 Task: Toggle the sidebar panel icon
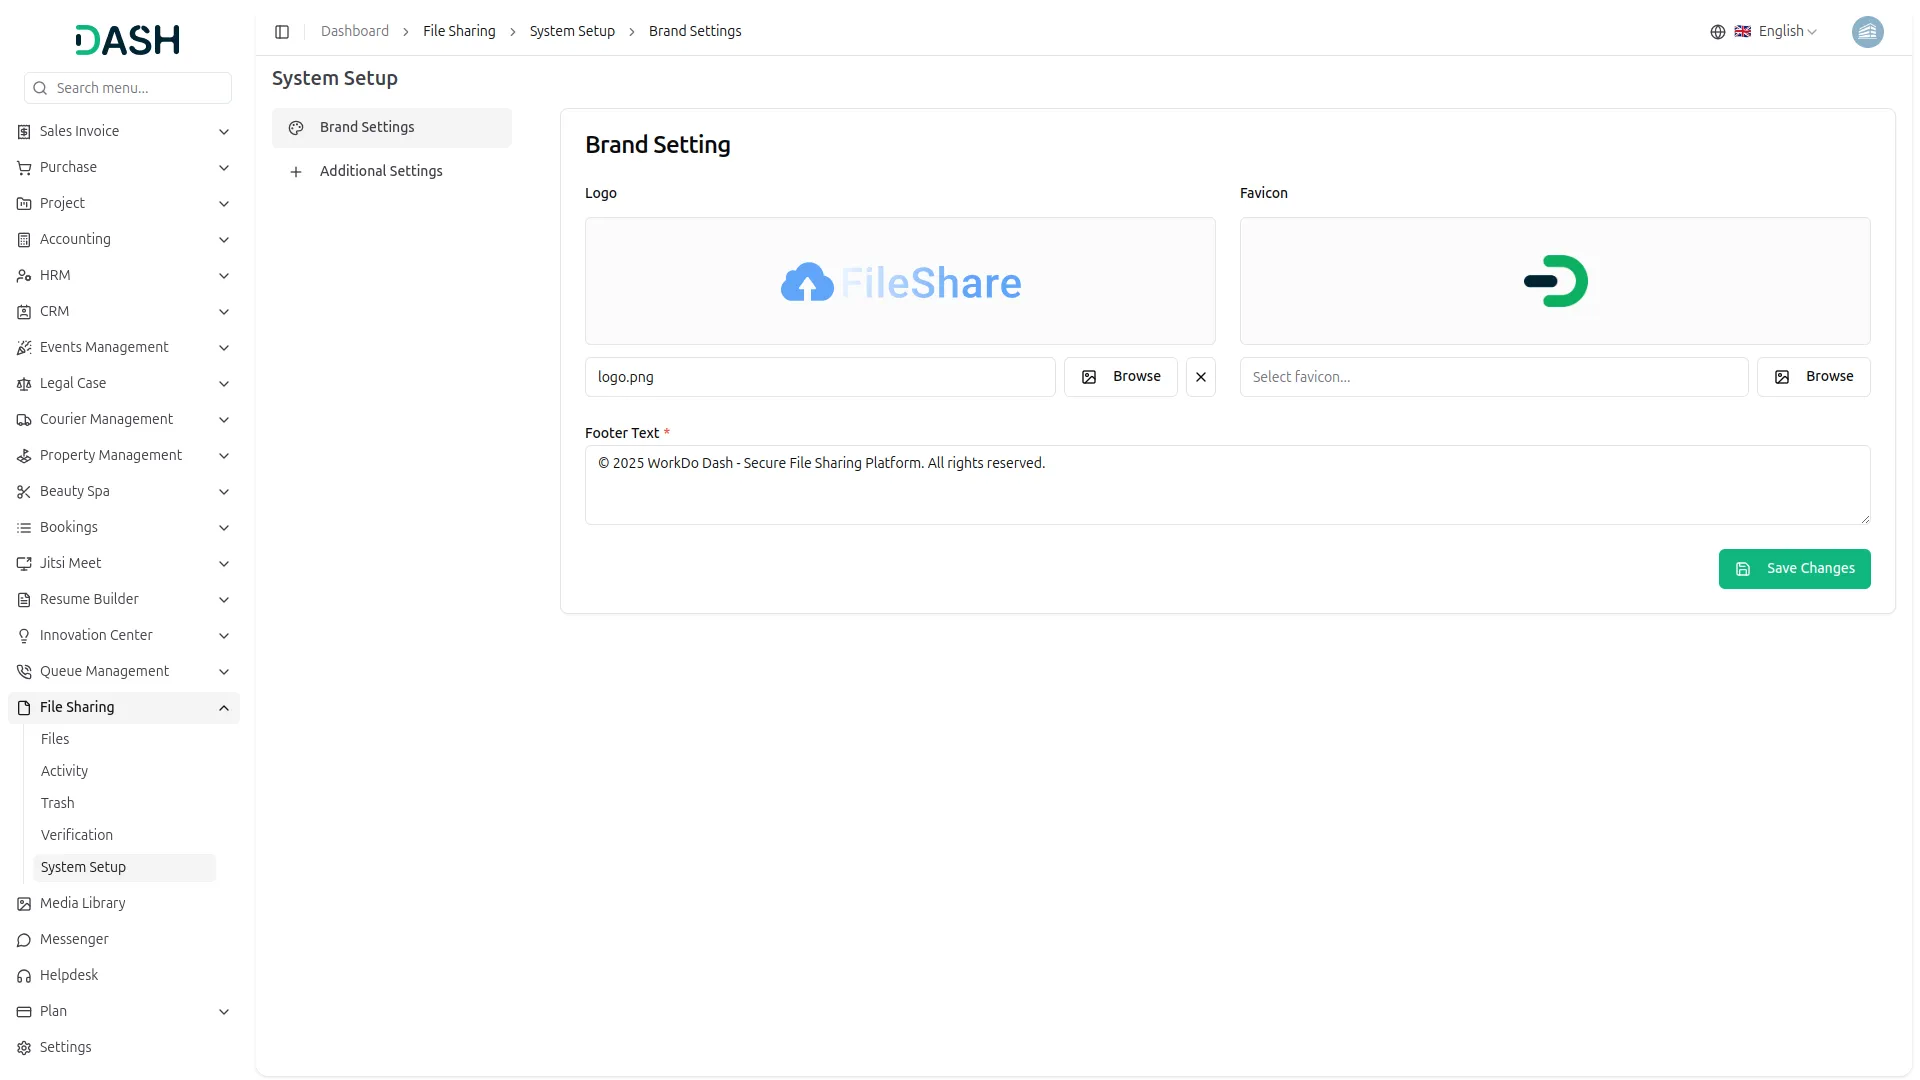pos(282,31)
